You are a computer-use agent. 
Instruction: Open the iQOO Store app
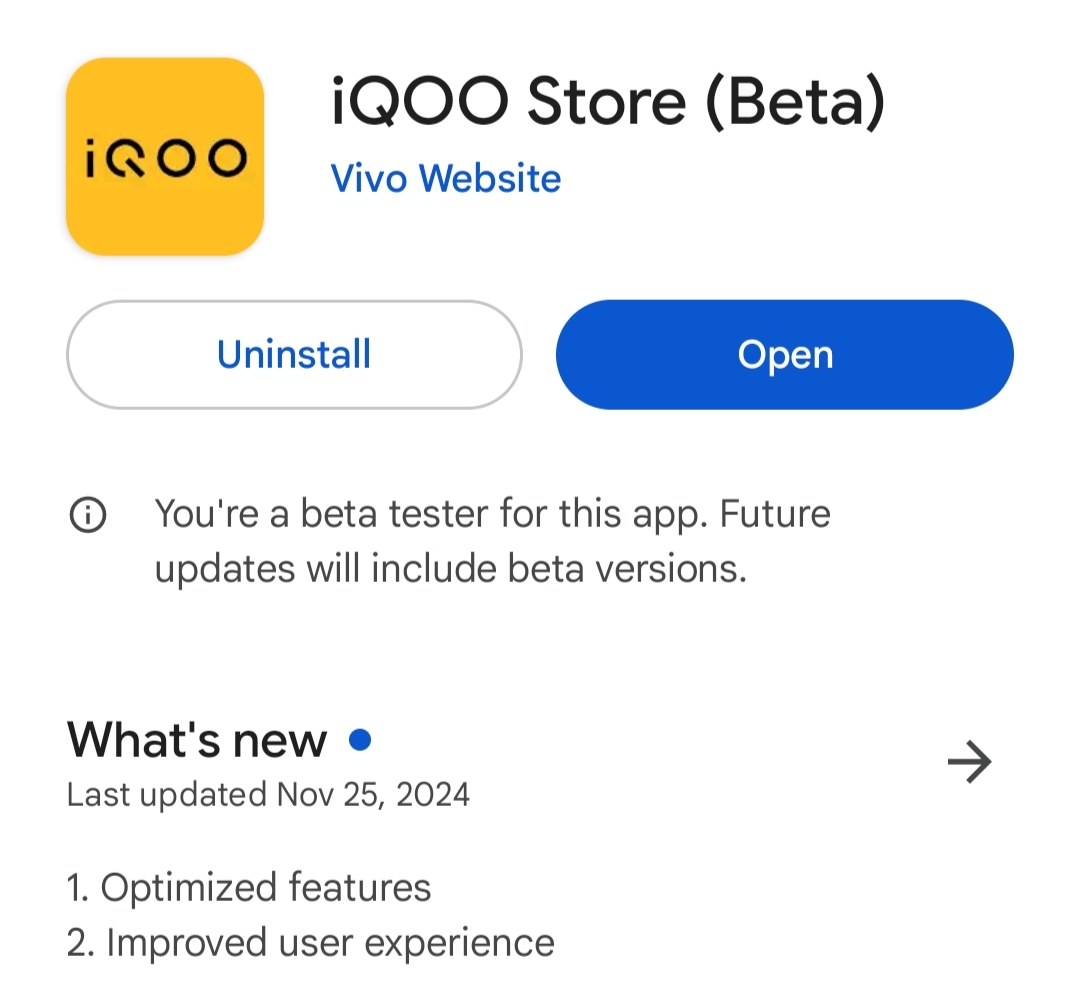(x=785, y=354)
